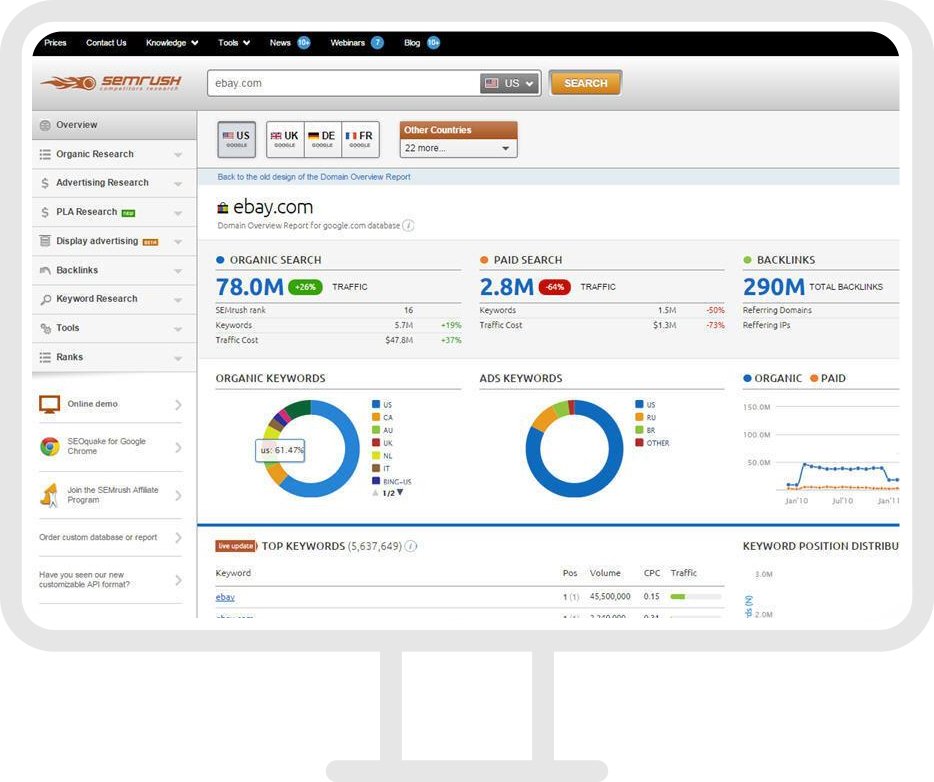This screenshot has height=782, width=934.
Task: Click the Order custom database or report link
Action: 98,537
